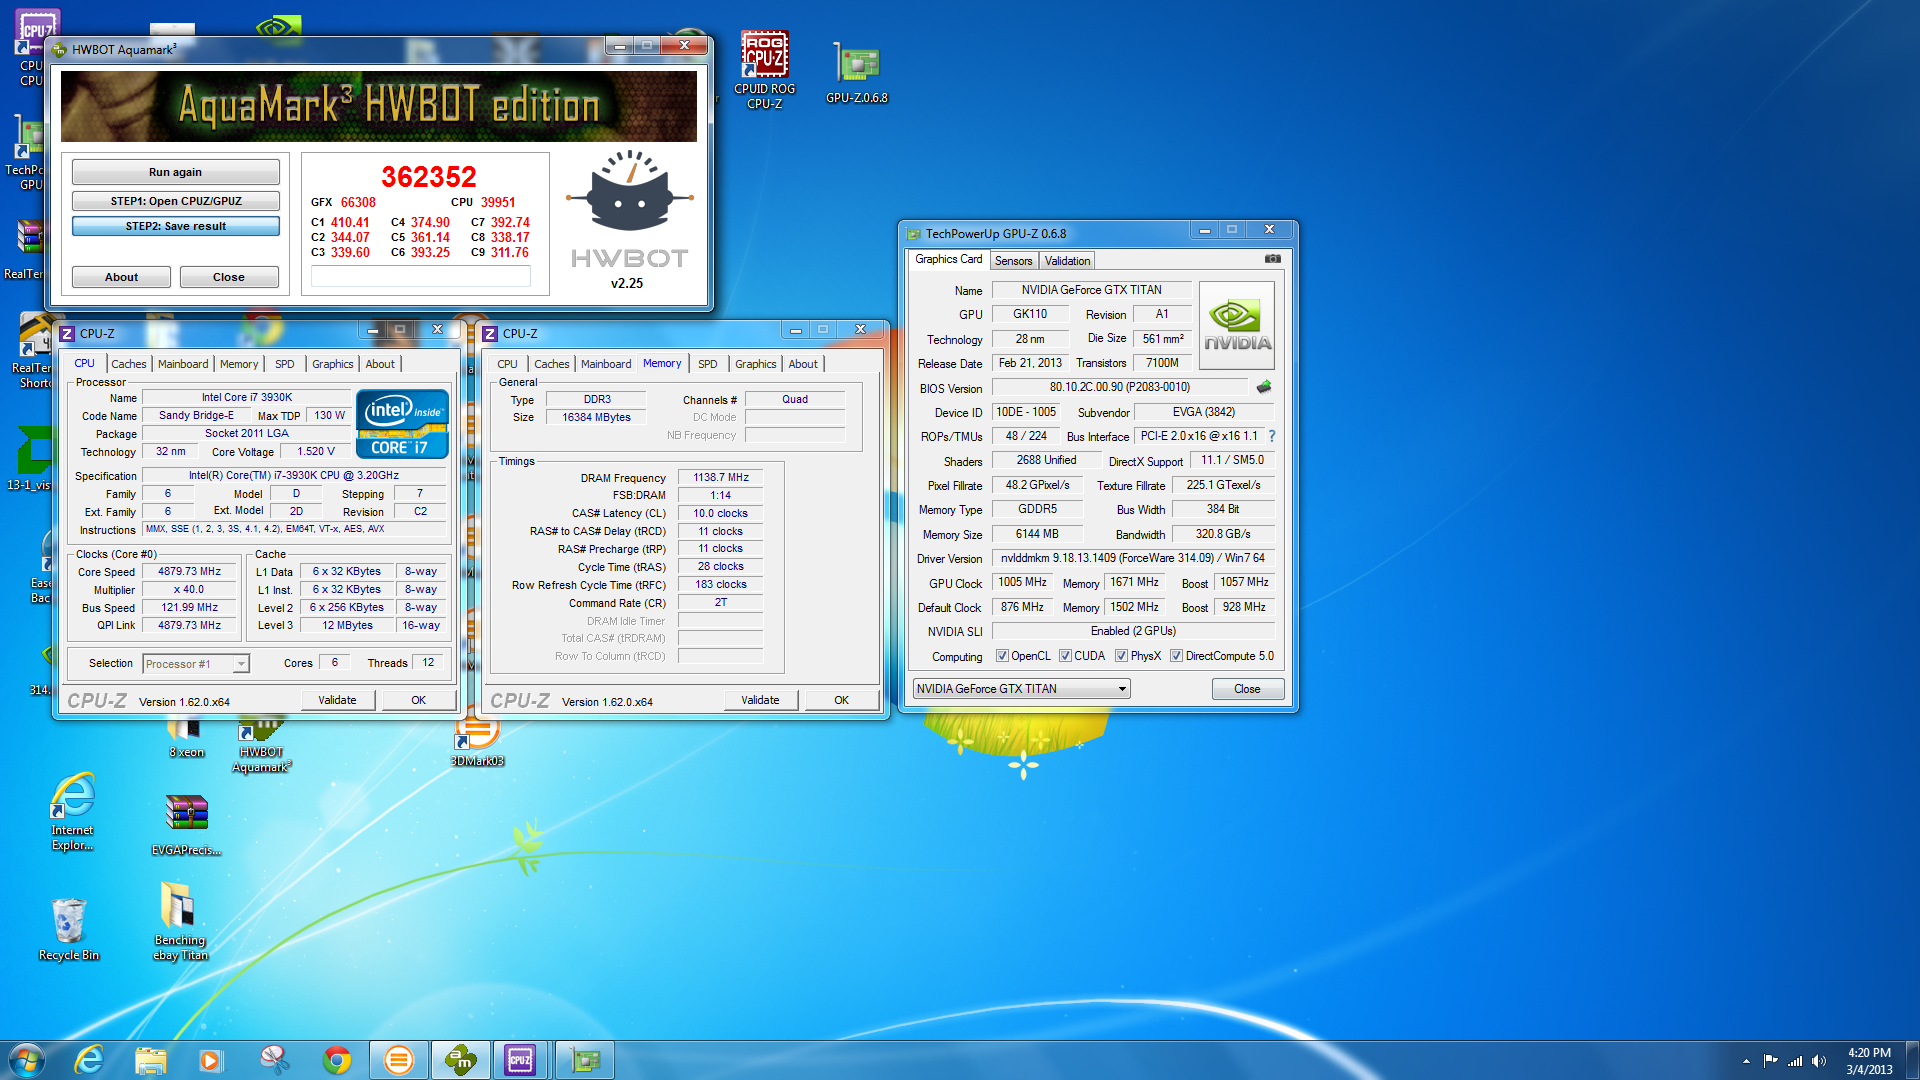Click bus interface question mark in GPU-Z
Viewport: 1920px width, 1080px height.
(x=1272, y=436)
